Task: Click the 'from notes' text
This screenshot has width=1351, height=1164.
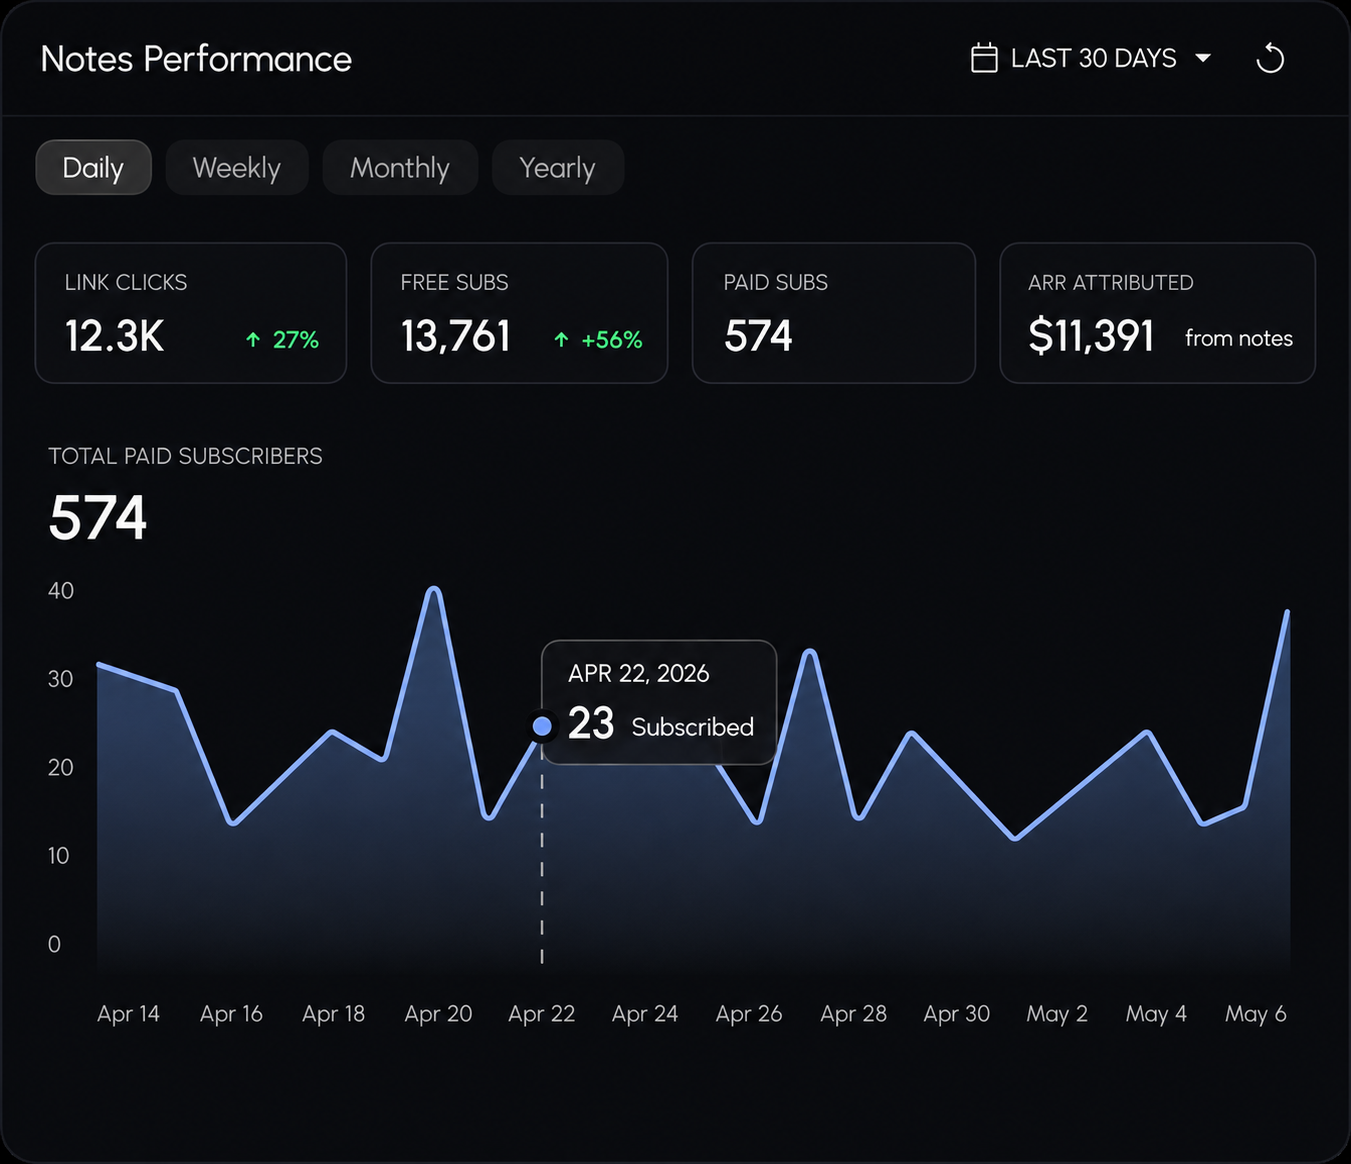Action: pos(1239,338)
